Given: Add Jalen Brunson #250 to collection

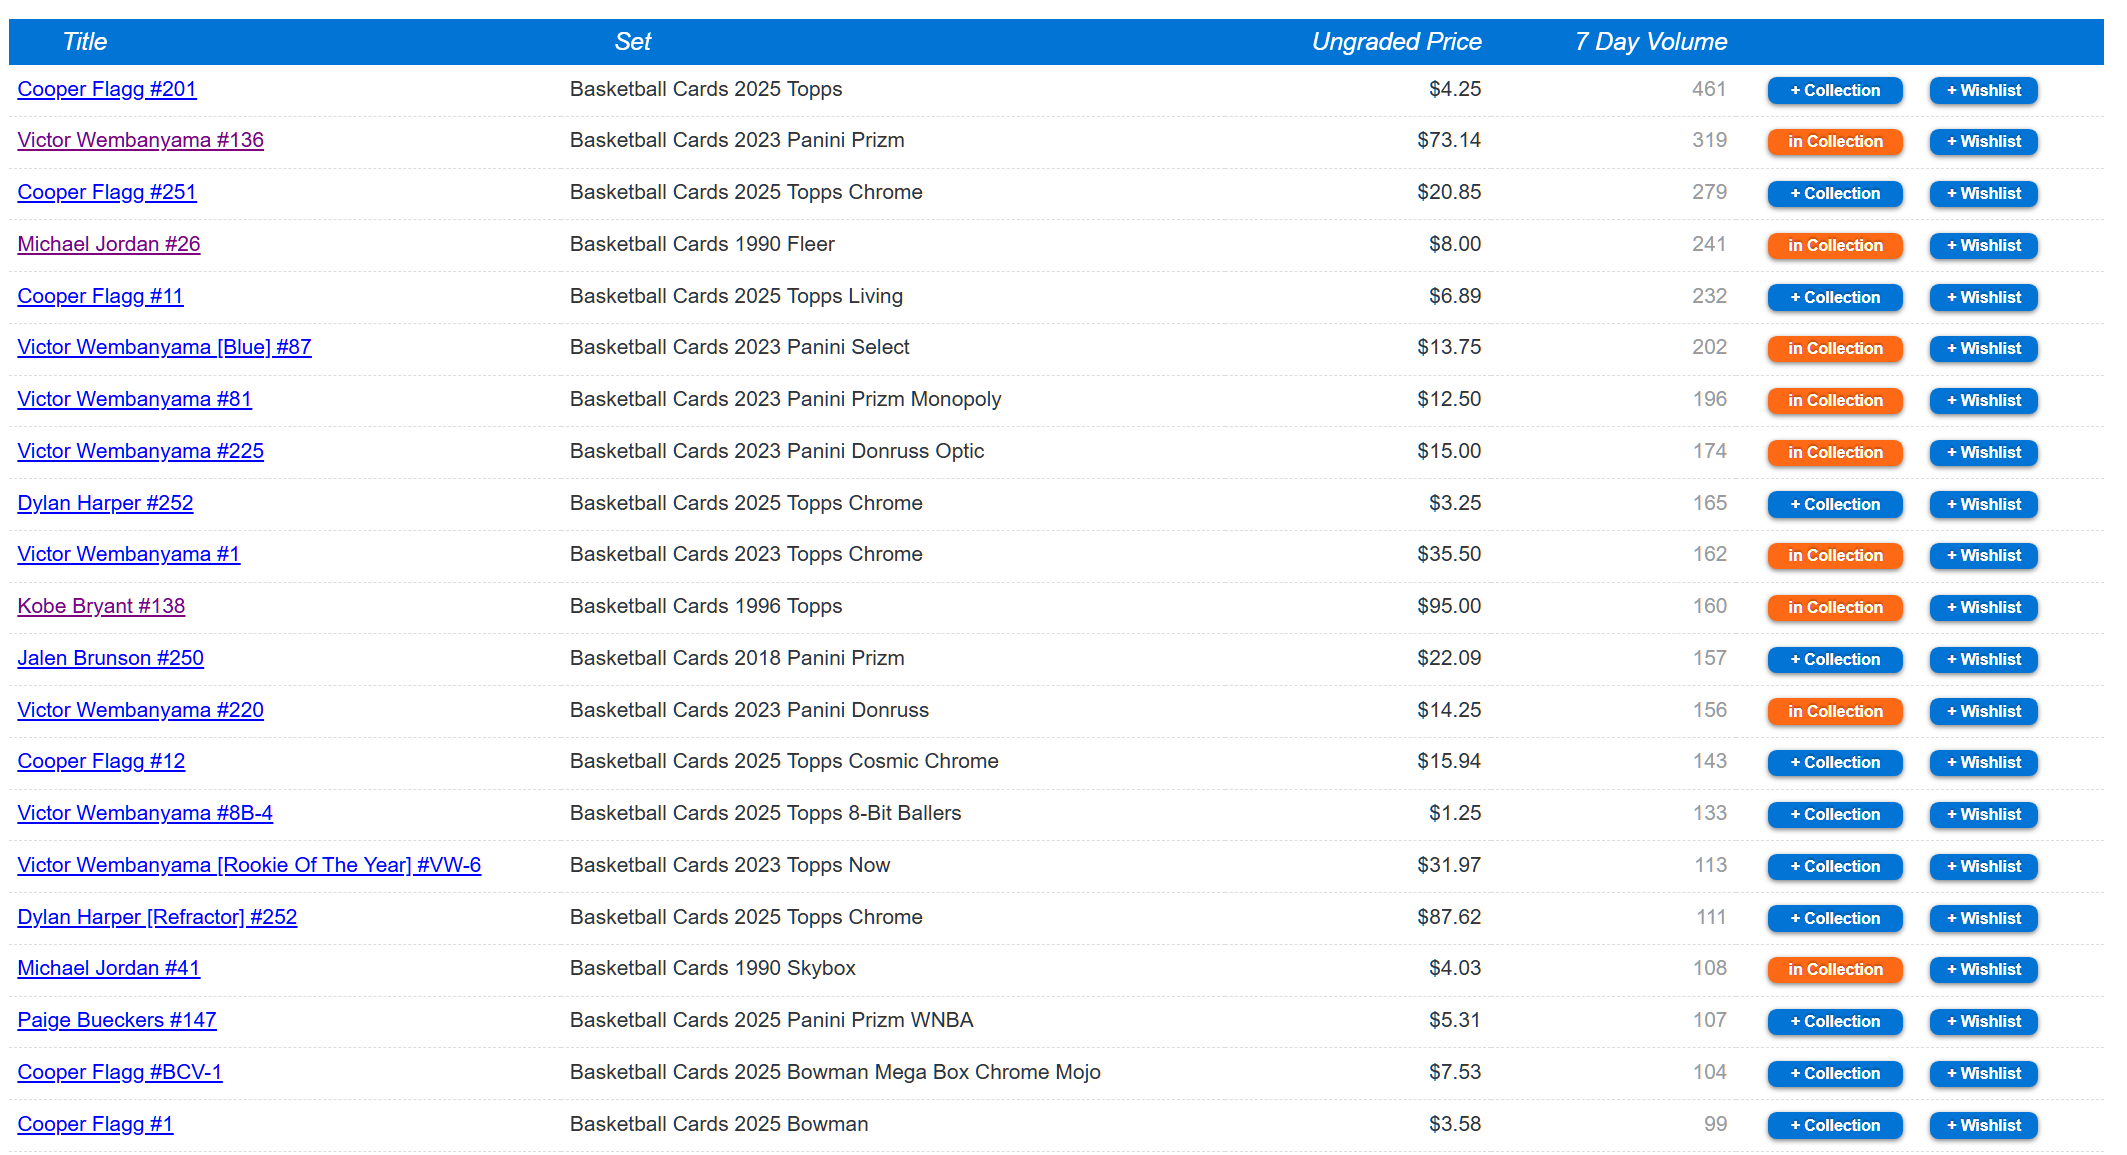Looking at the screenshot, I should 1835,660.
